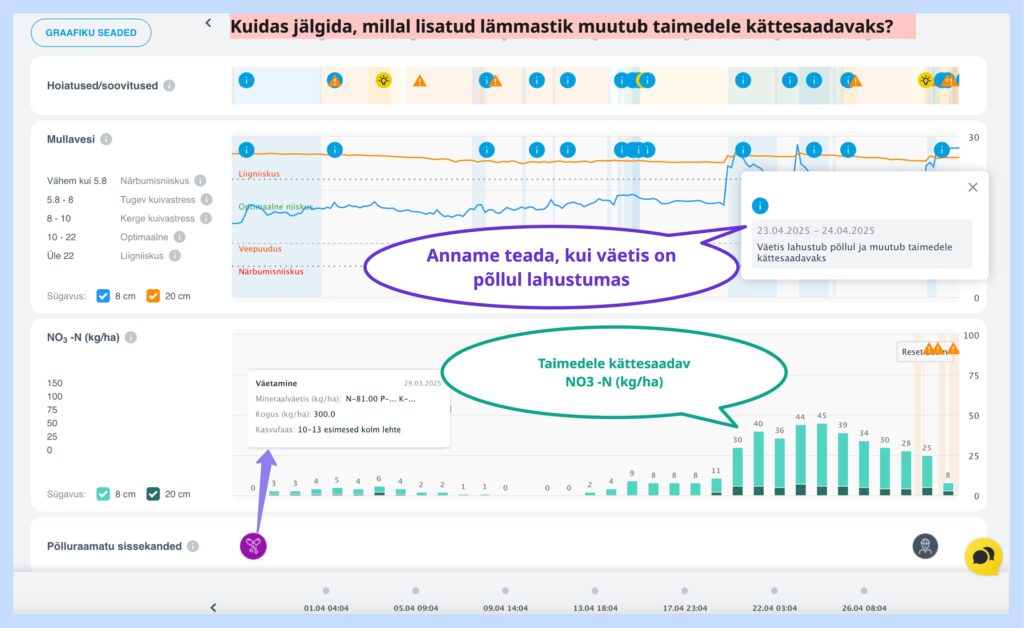The image size is (1024, 628).
Task: Show info for Tugev kuivastress range
Action: [206, 199]
